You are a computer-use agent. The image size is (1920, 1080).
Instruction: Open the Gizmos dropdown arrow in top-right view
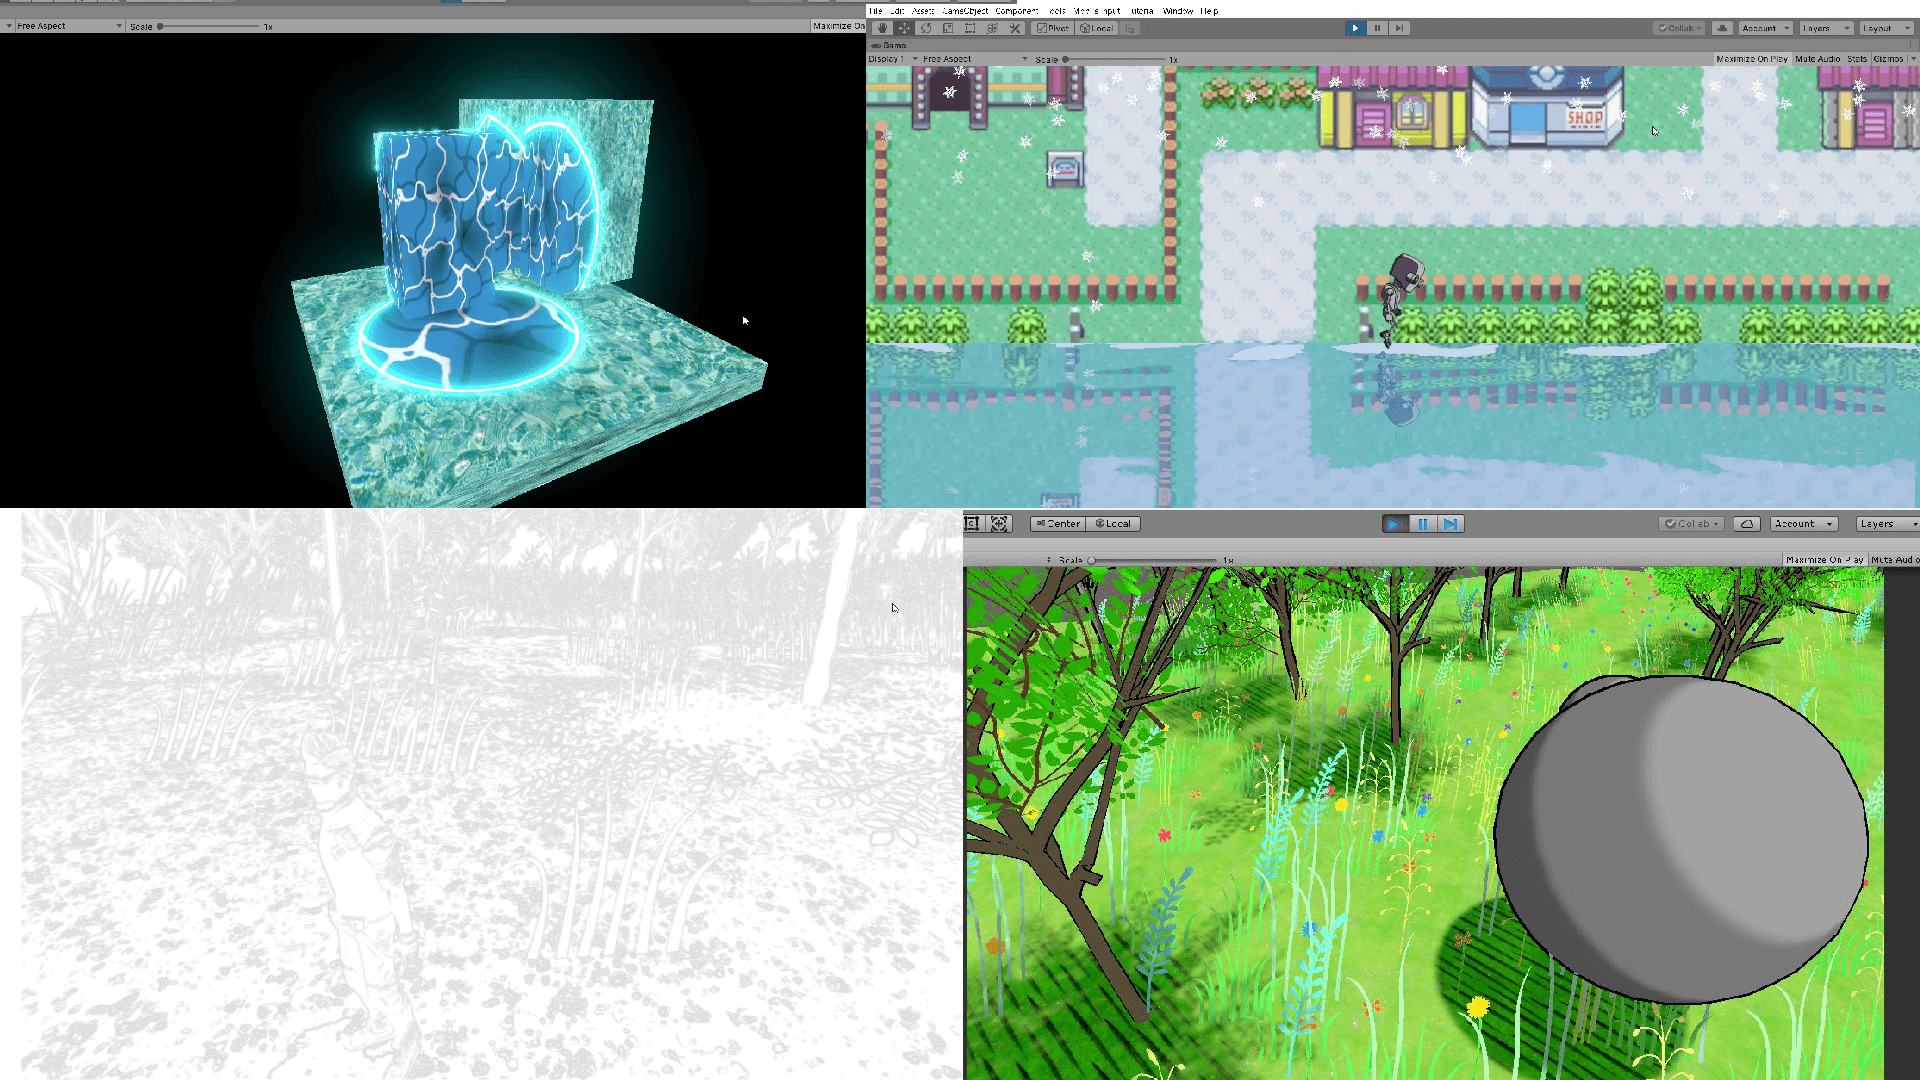(1912, 59)
